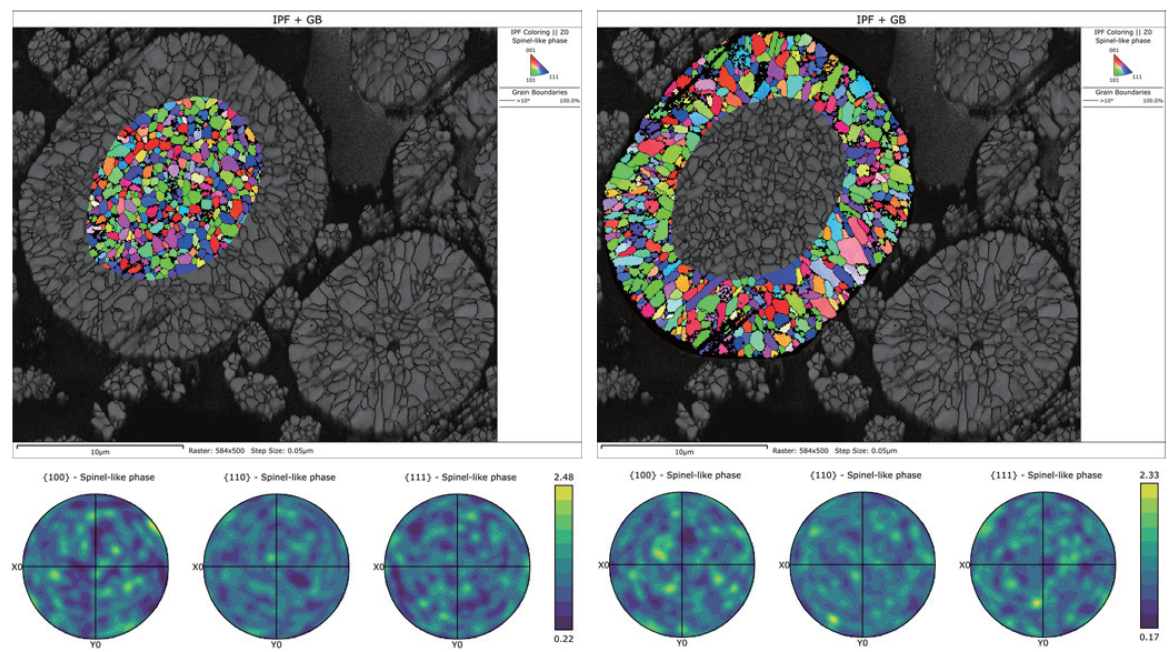This screenshot has width=1170, height=652.
Task: Select the left {111} spinel-like pole figure
Action: 457,566
